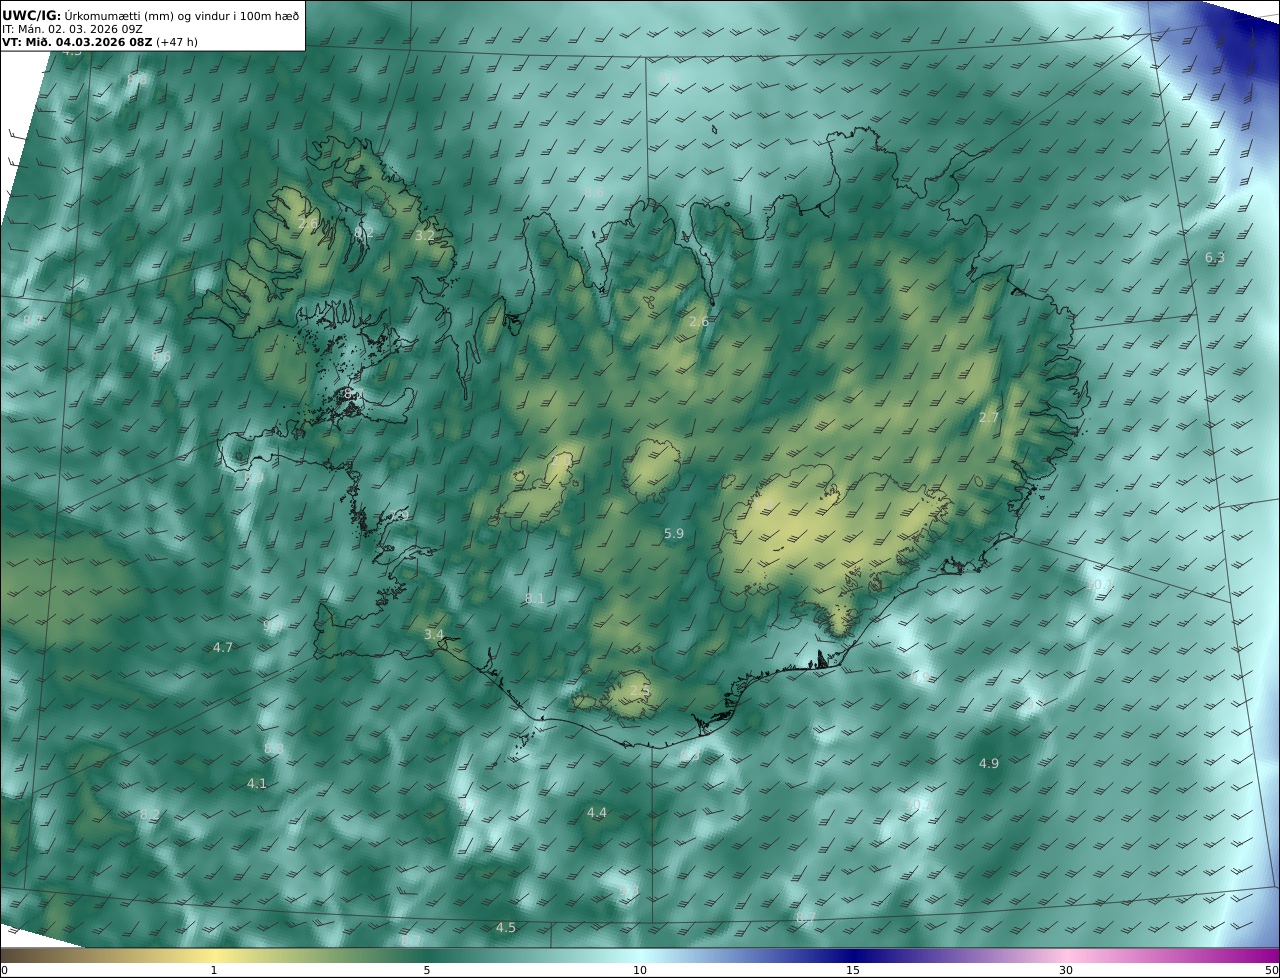Click the 4.5 value near bottom edge
Screen dimensions: 1280x978
click(506, 928)
